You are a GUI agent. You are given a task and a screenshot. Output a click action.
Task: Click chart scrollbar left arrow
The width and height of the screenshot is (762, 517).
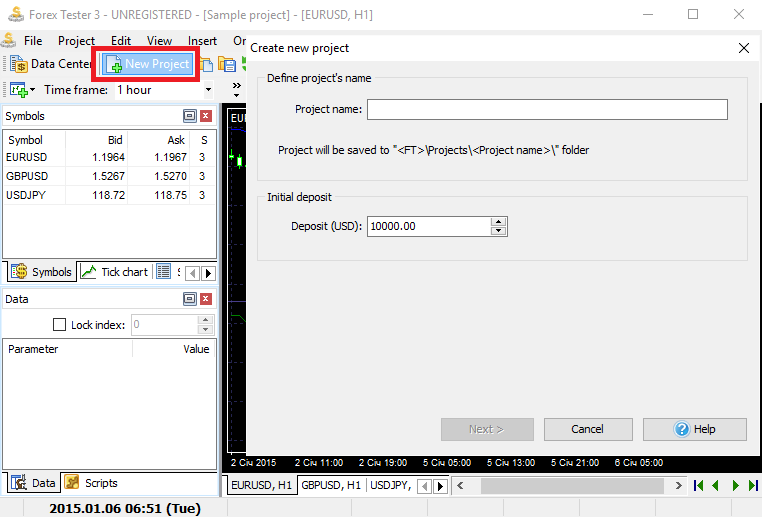click(x=461, y=485)
